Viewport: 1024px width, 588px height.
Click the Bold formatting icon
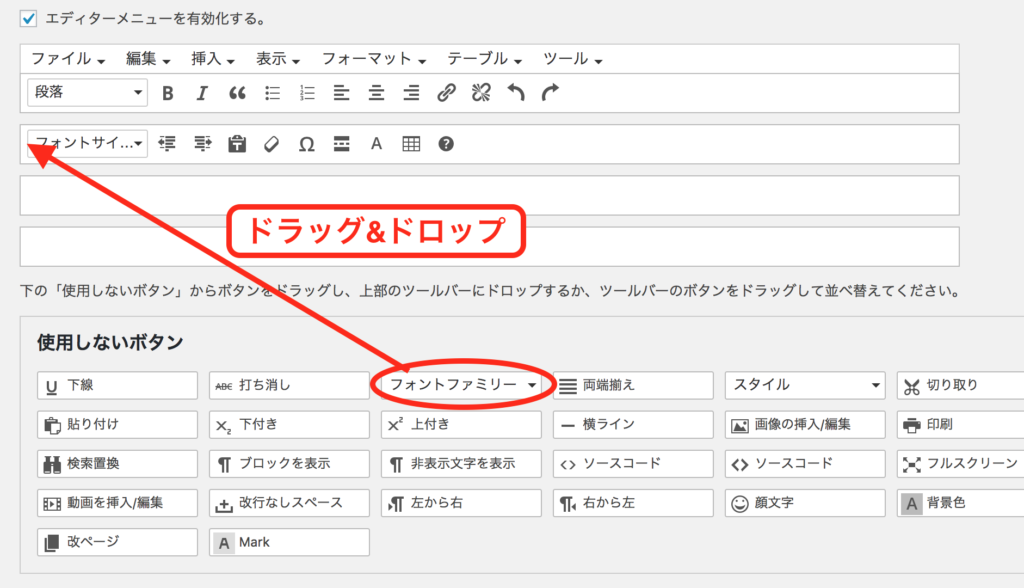click(168, 93)
